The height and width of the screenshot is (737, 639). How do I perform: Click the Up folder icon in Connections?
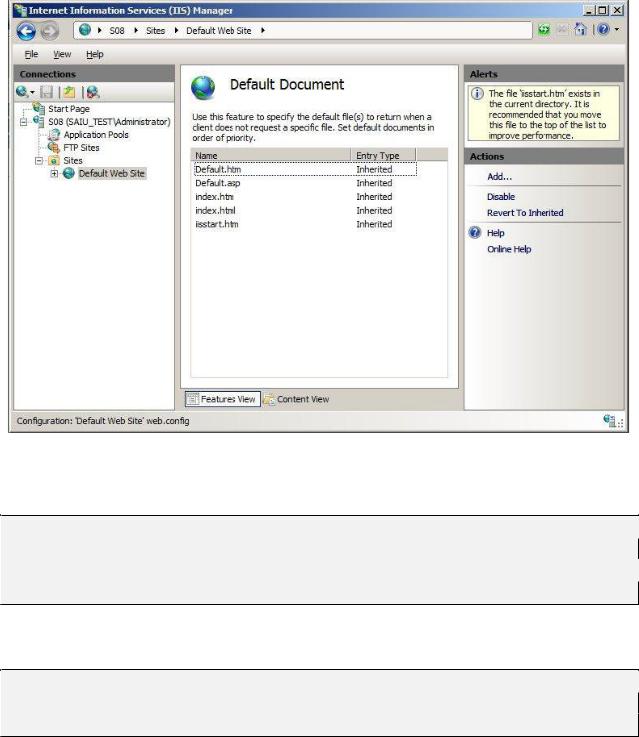click(x=70, y=92)
